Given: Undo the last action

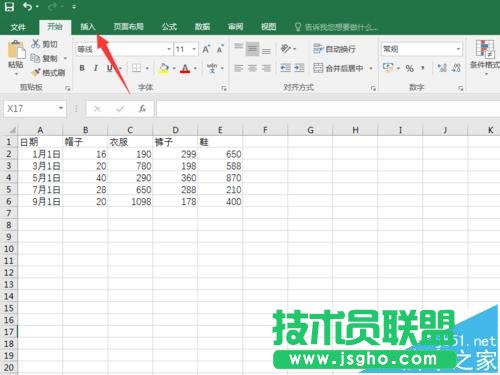Looking at the screenshot, I should coord(28,7).
